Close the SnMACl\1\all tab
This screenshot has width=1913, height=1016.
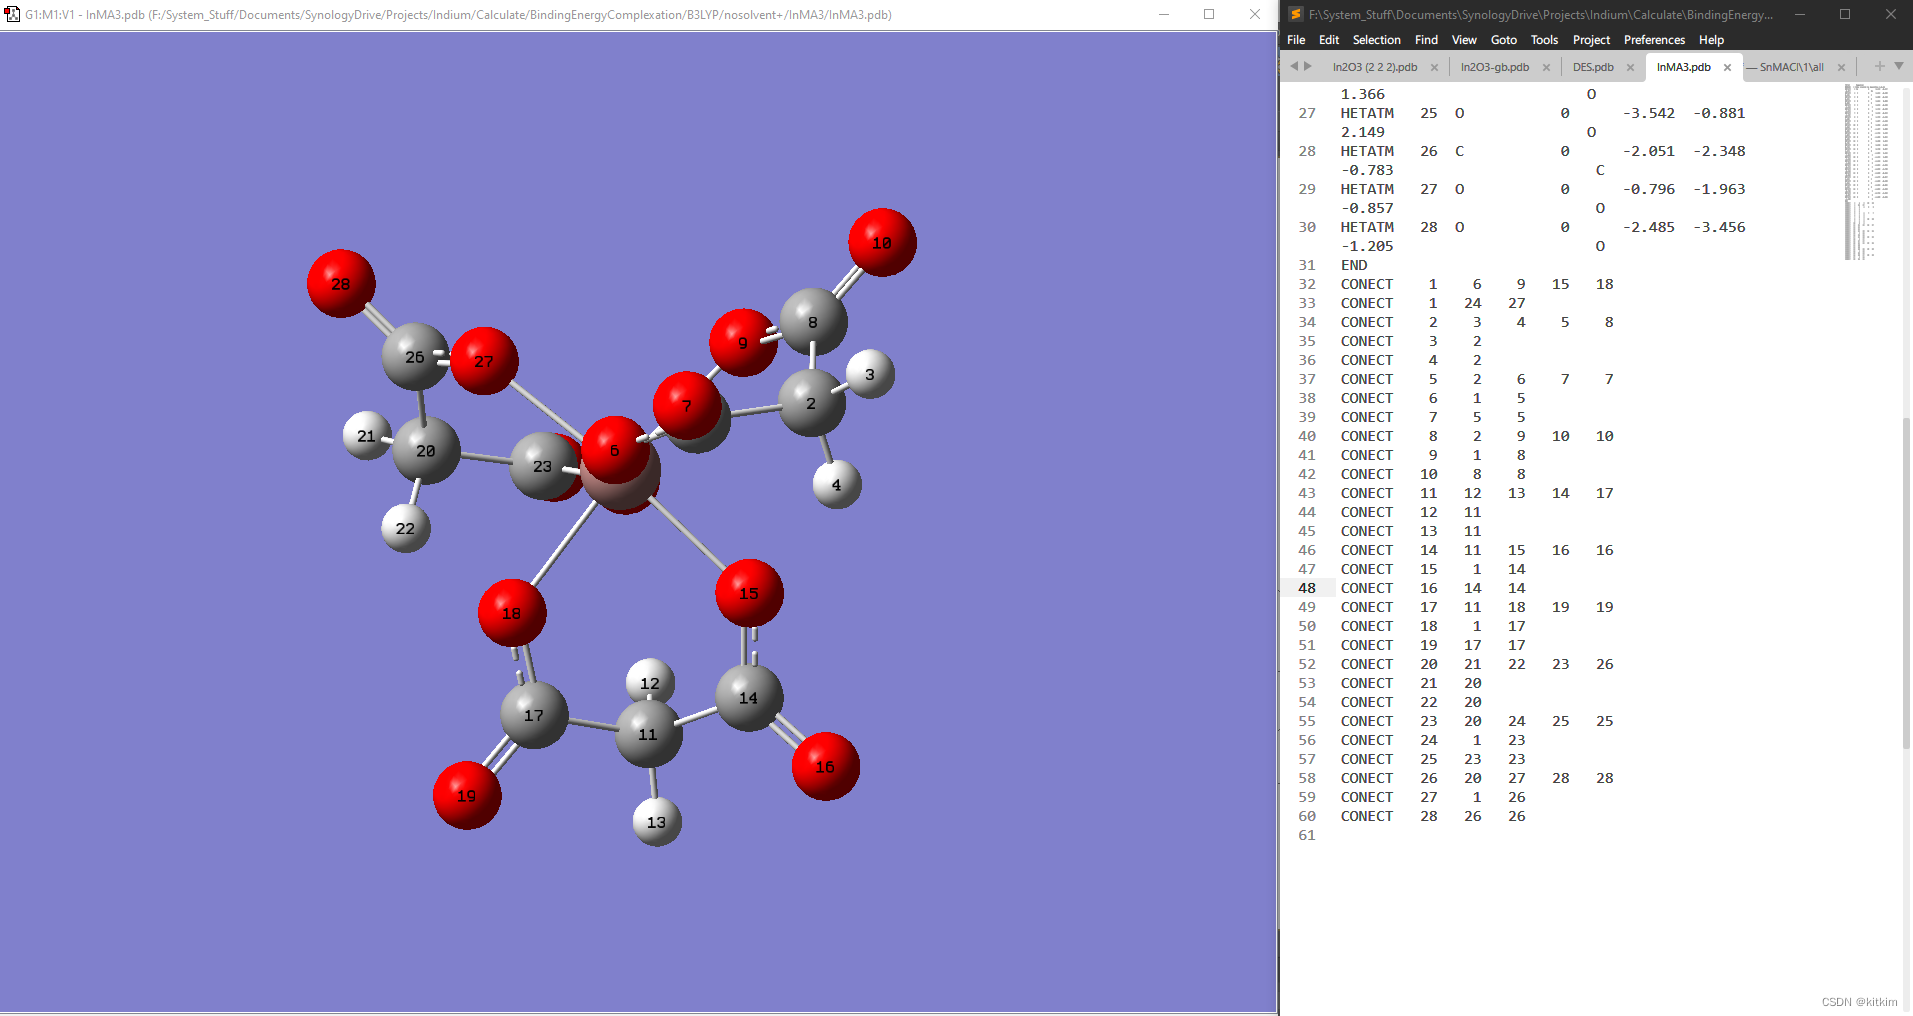(1841, 68)
